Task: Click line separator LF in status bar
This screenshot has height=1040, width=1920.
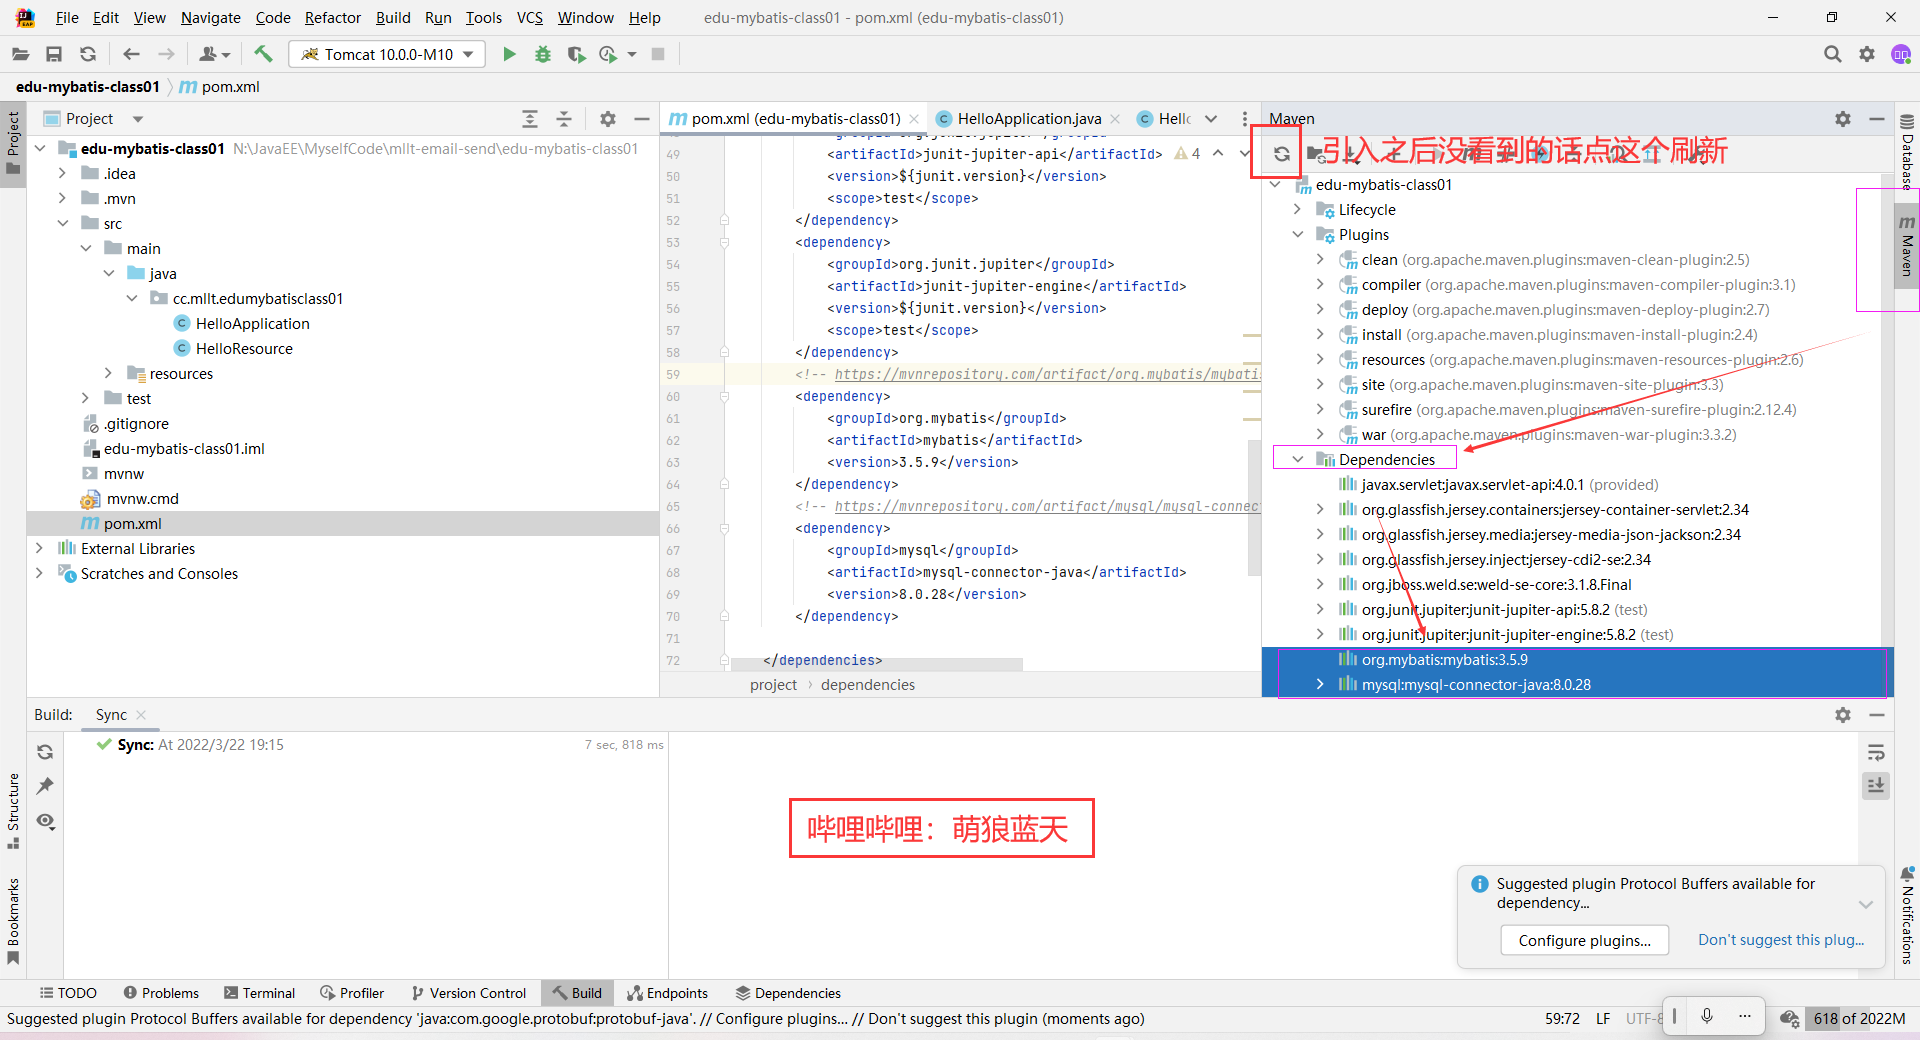Action: pyautogui.click(x=1603, y=1018)
